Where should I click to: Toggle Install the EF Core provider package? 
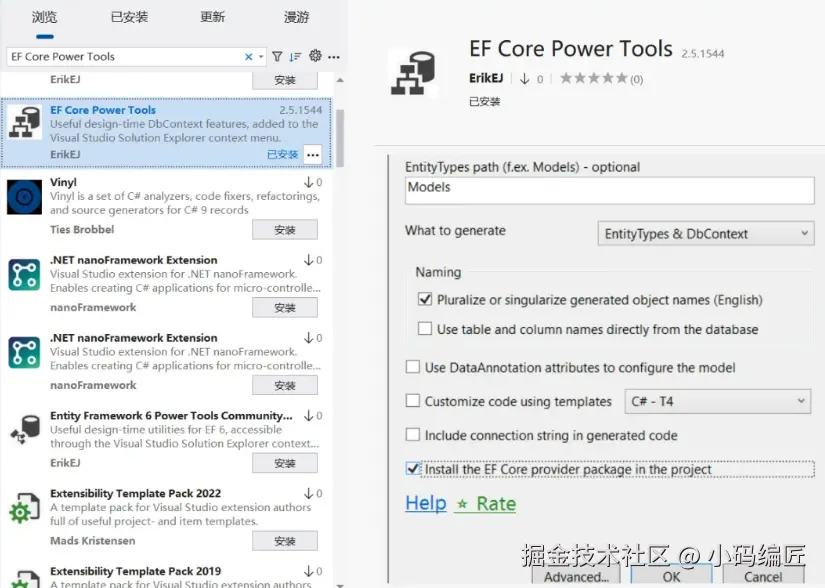coord(412,468)
